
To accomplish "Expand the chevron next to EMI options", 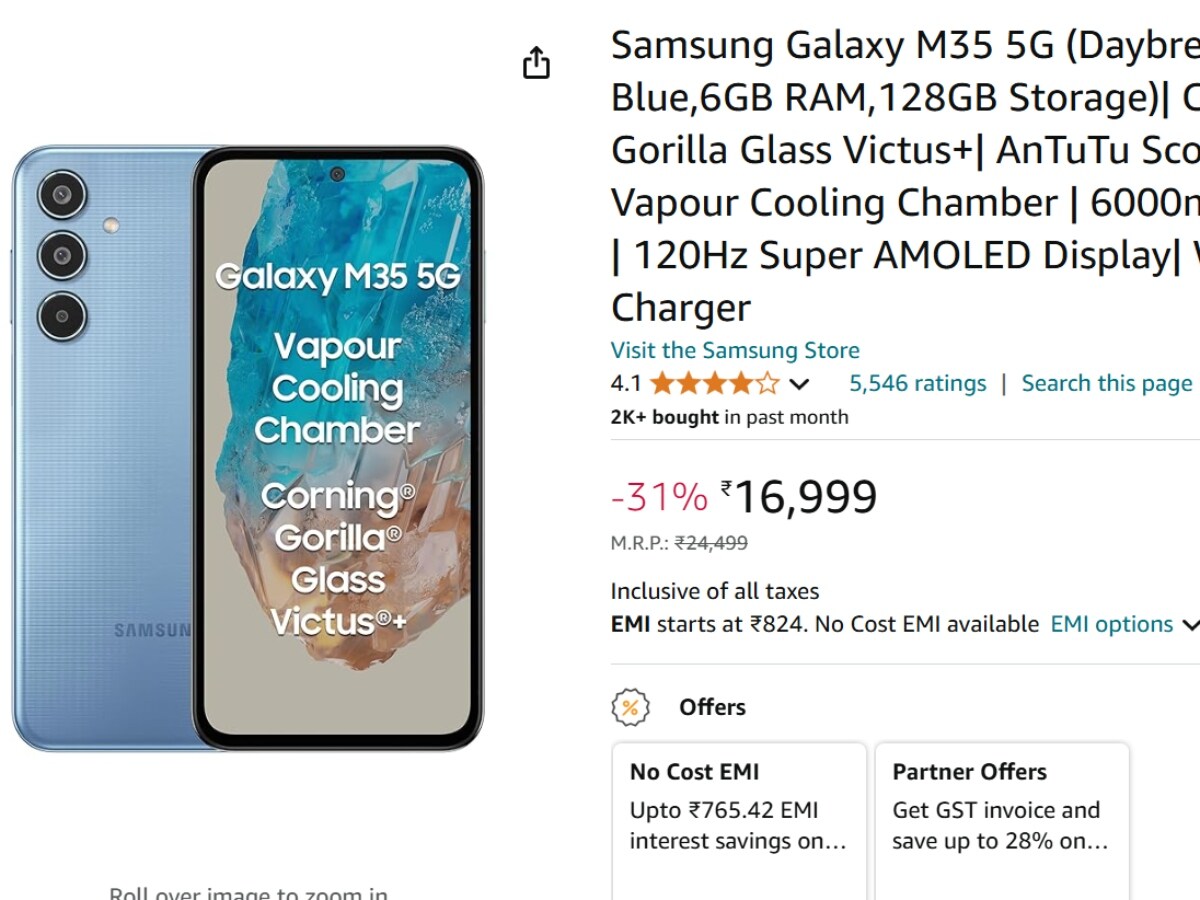I will 1190,625.
